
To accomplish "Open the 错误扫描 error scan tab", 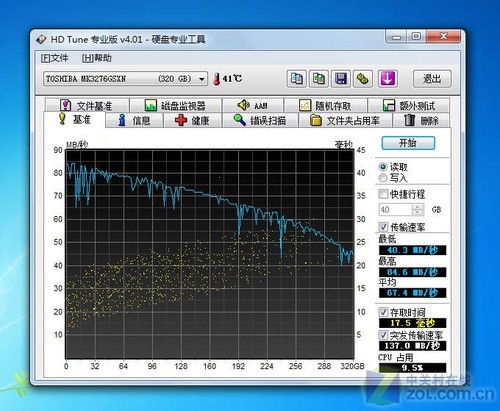I will 260,120.
